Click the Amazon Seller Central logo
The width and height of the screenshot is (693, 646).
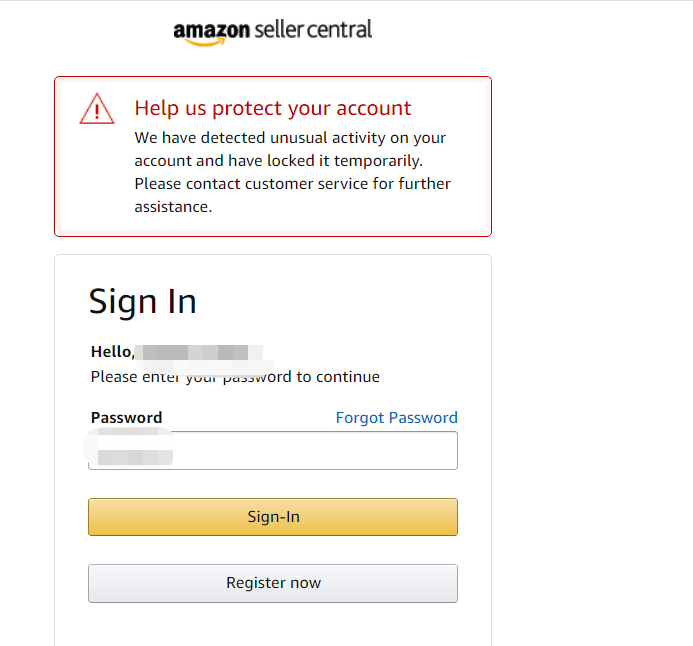coord(273,32)
